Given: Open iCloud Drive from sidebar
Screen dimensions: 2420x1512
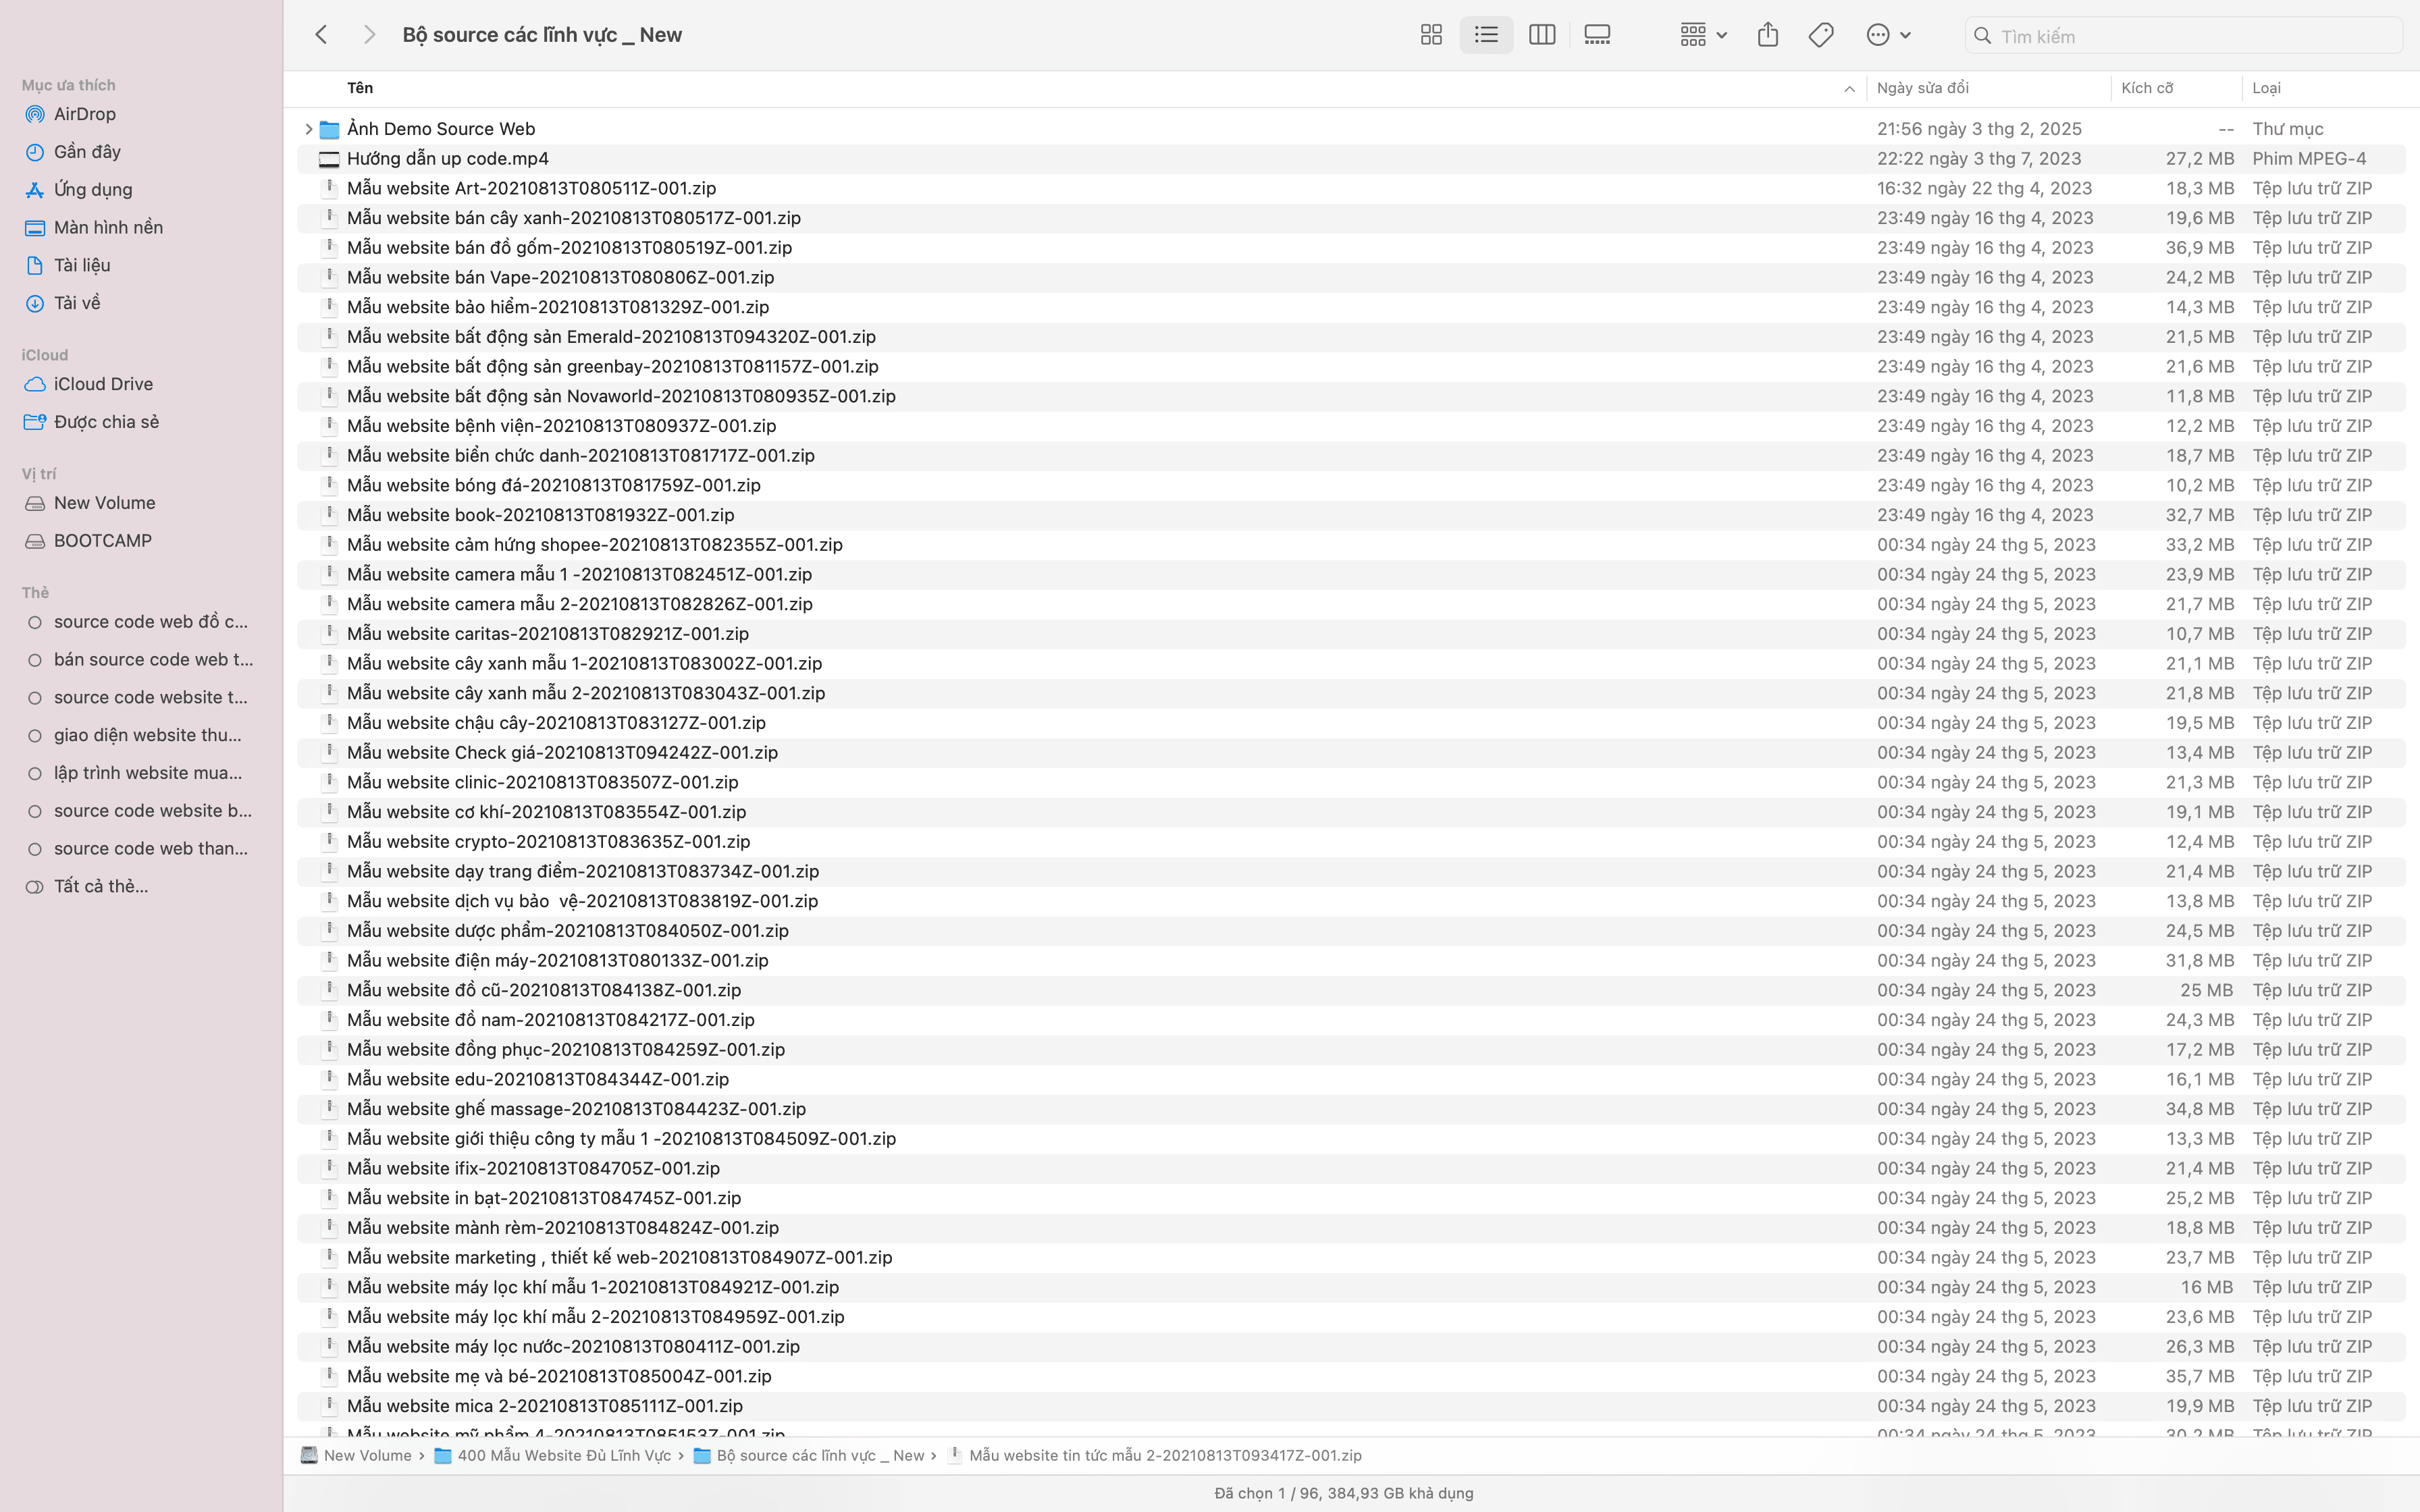Looking at the screenshot, I should pyautogui.click(x=103, y=384).
